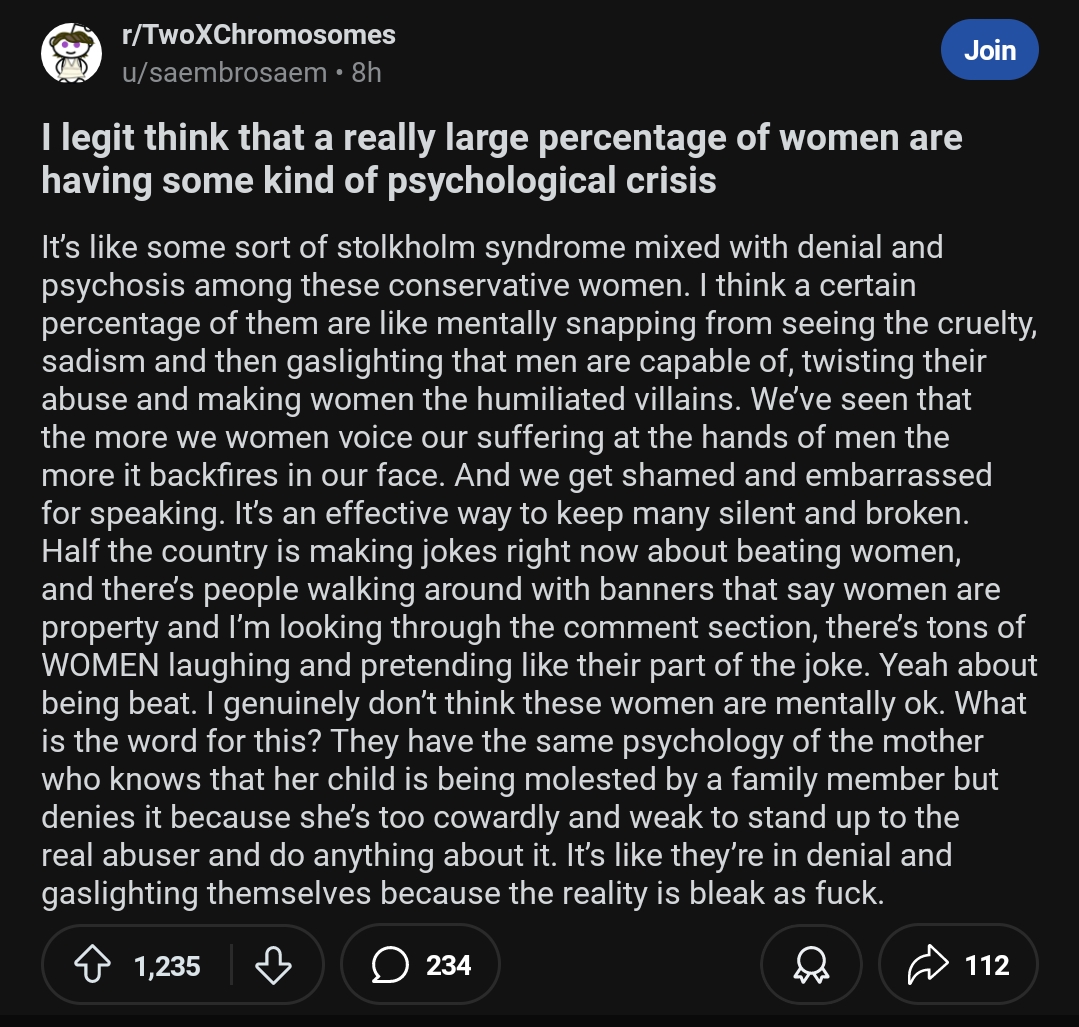Click the capitalized word WOMEN in the body
The width and height of the screenshot is (1079, 1027).
tap(104, 665)
